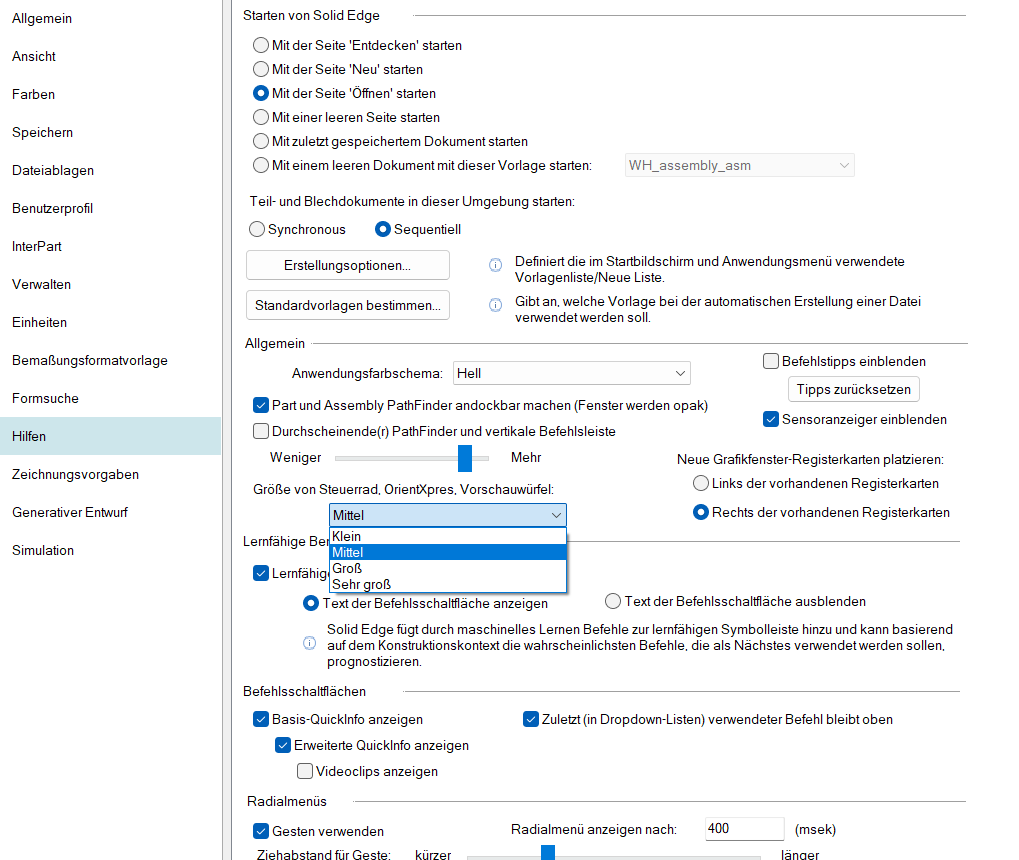
Task: Enable Videoclips anzeigen checkbox
Action: [305, 771]
